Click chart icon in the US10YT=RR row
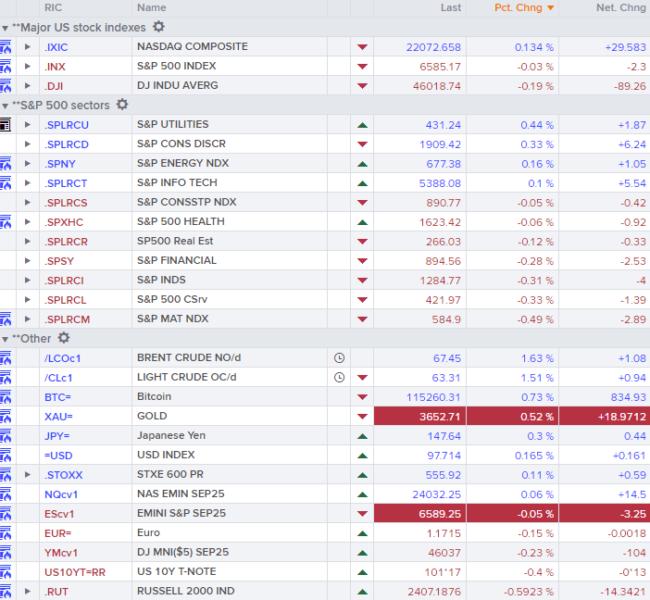650x600 pixels. coord(5,572)
